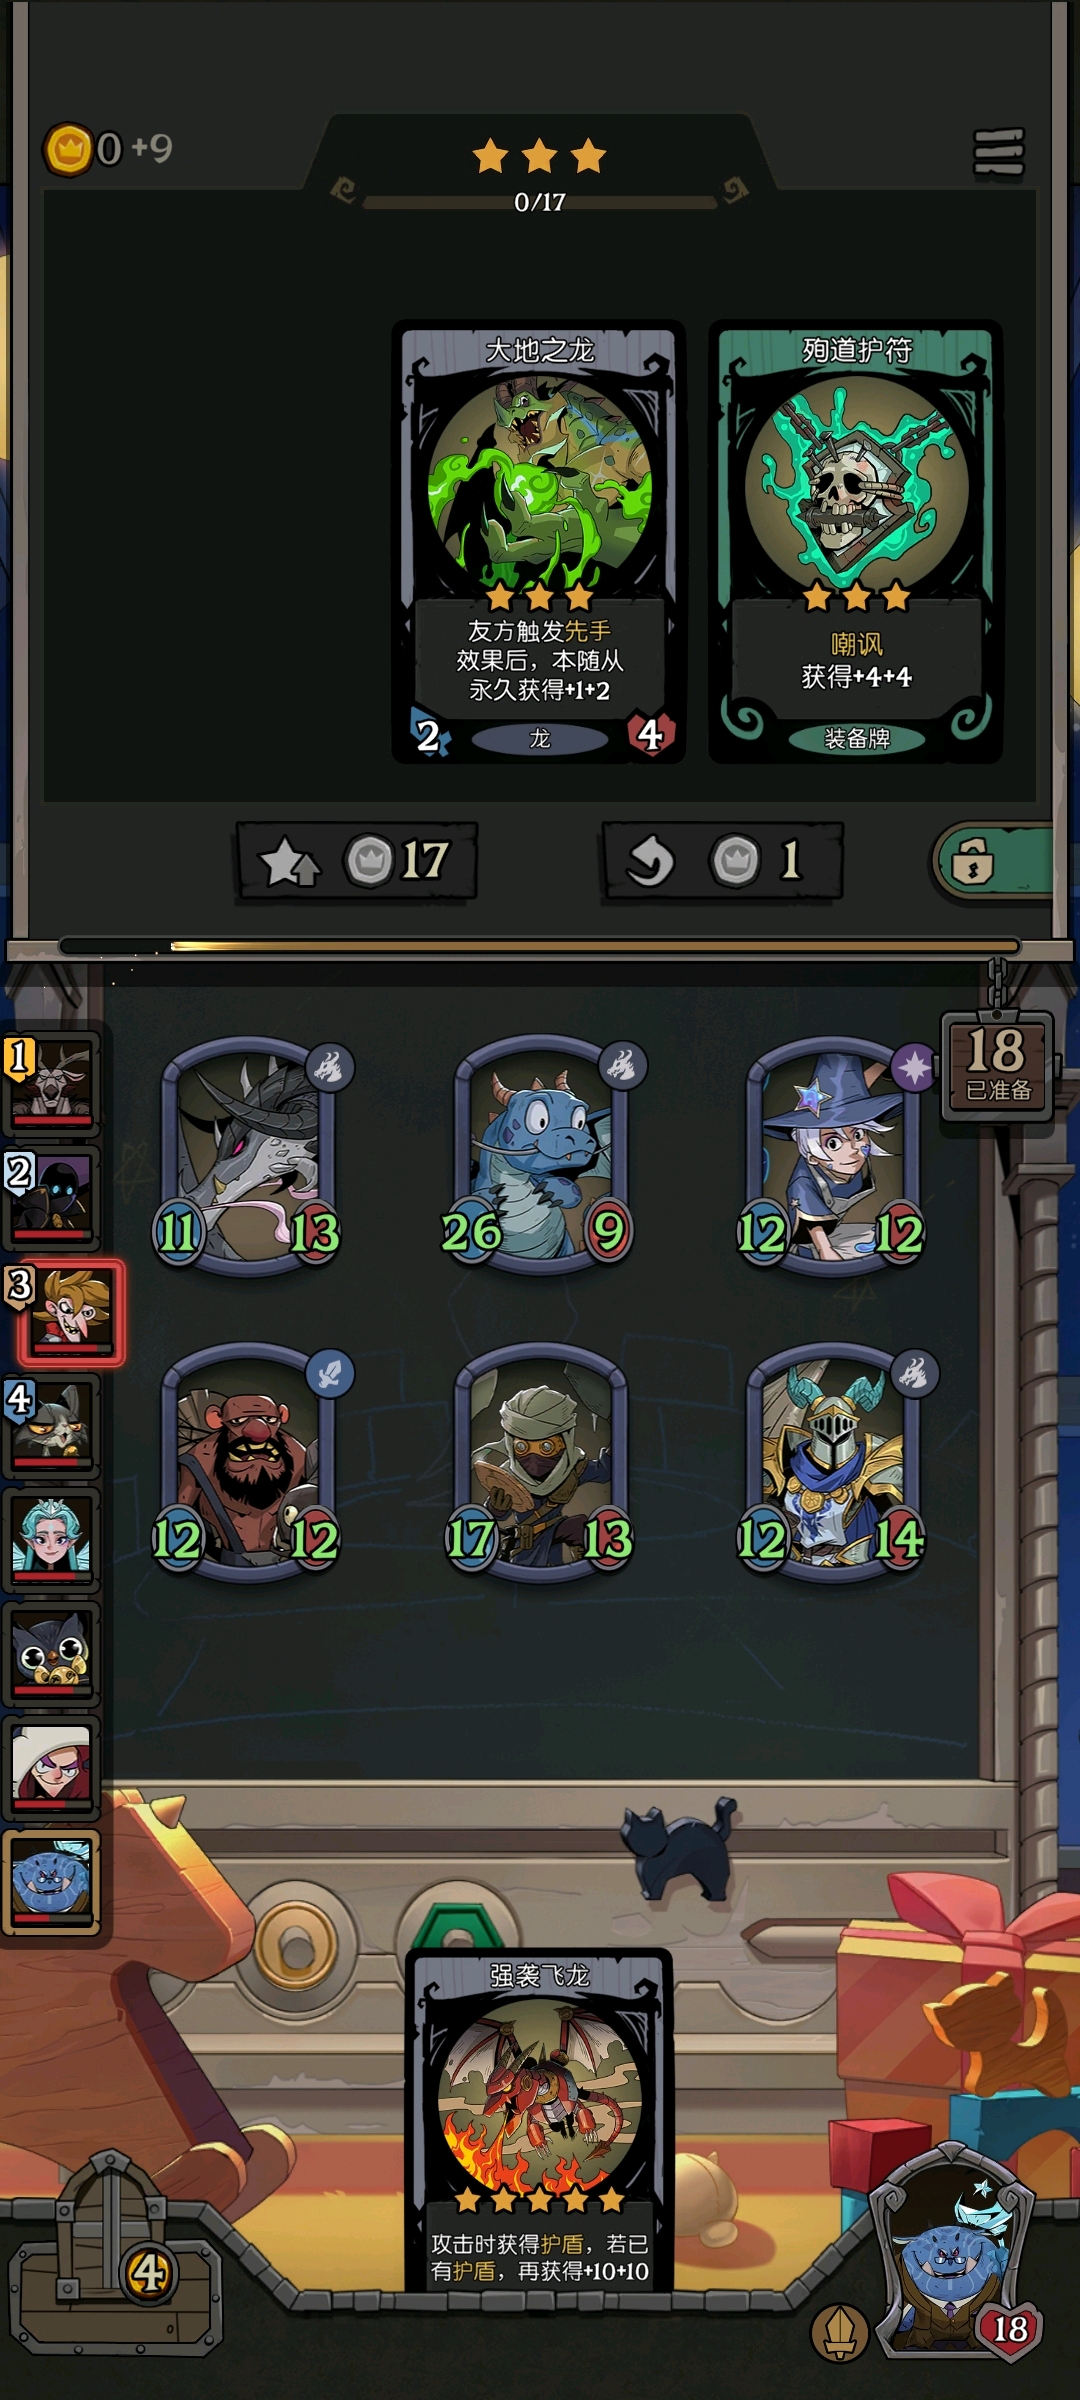The height and width of the screenshot is (2400, 1080).
Task: Select the owl player portrait
Action: click(52, 1653)
